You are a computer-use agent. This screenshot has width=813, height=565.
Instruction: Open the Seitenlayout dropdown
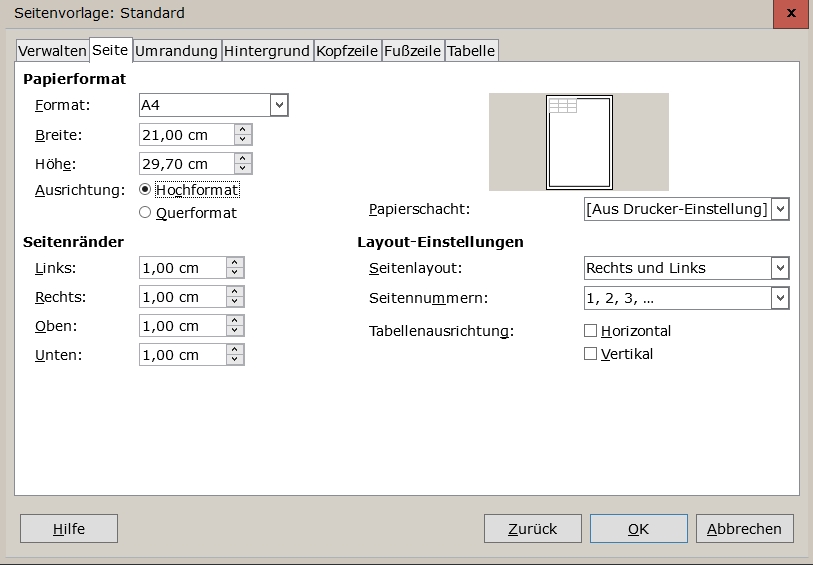pos(686,268)
